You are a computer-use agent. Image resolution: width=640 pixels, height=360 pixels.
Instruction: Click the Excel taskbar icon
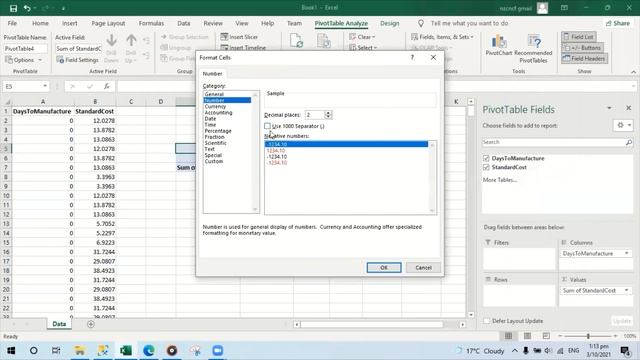click(126, 351)
